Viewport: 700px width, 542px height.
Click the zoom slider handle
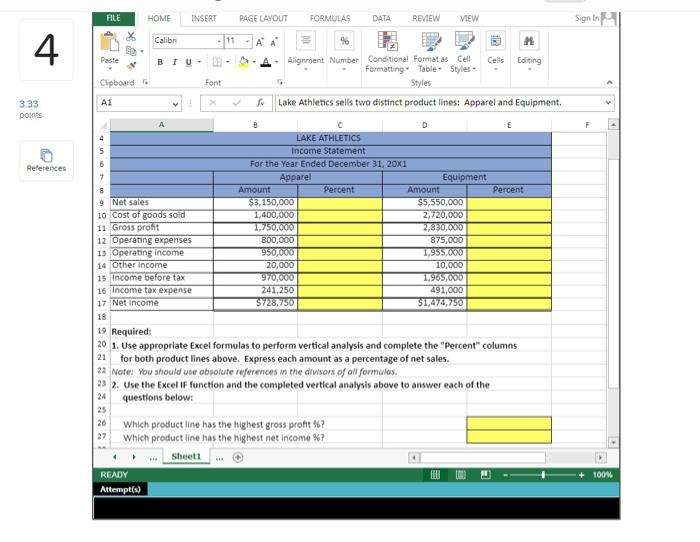[x=543, y=475]
